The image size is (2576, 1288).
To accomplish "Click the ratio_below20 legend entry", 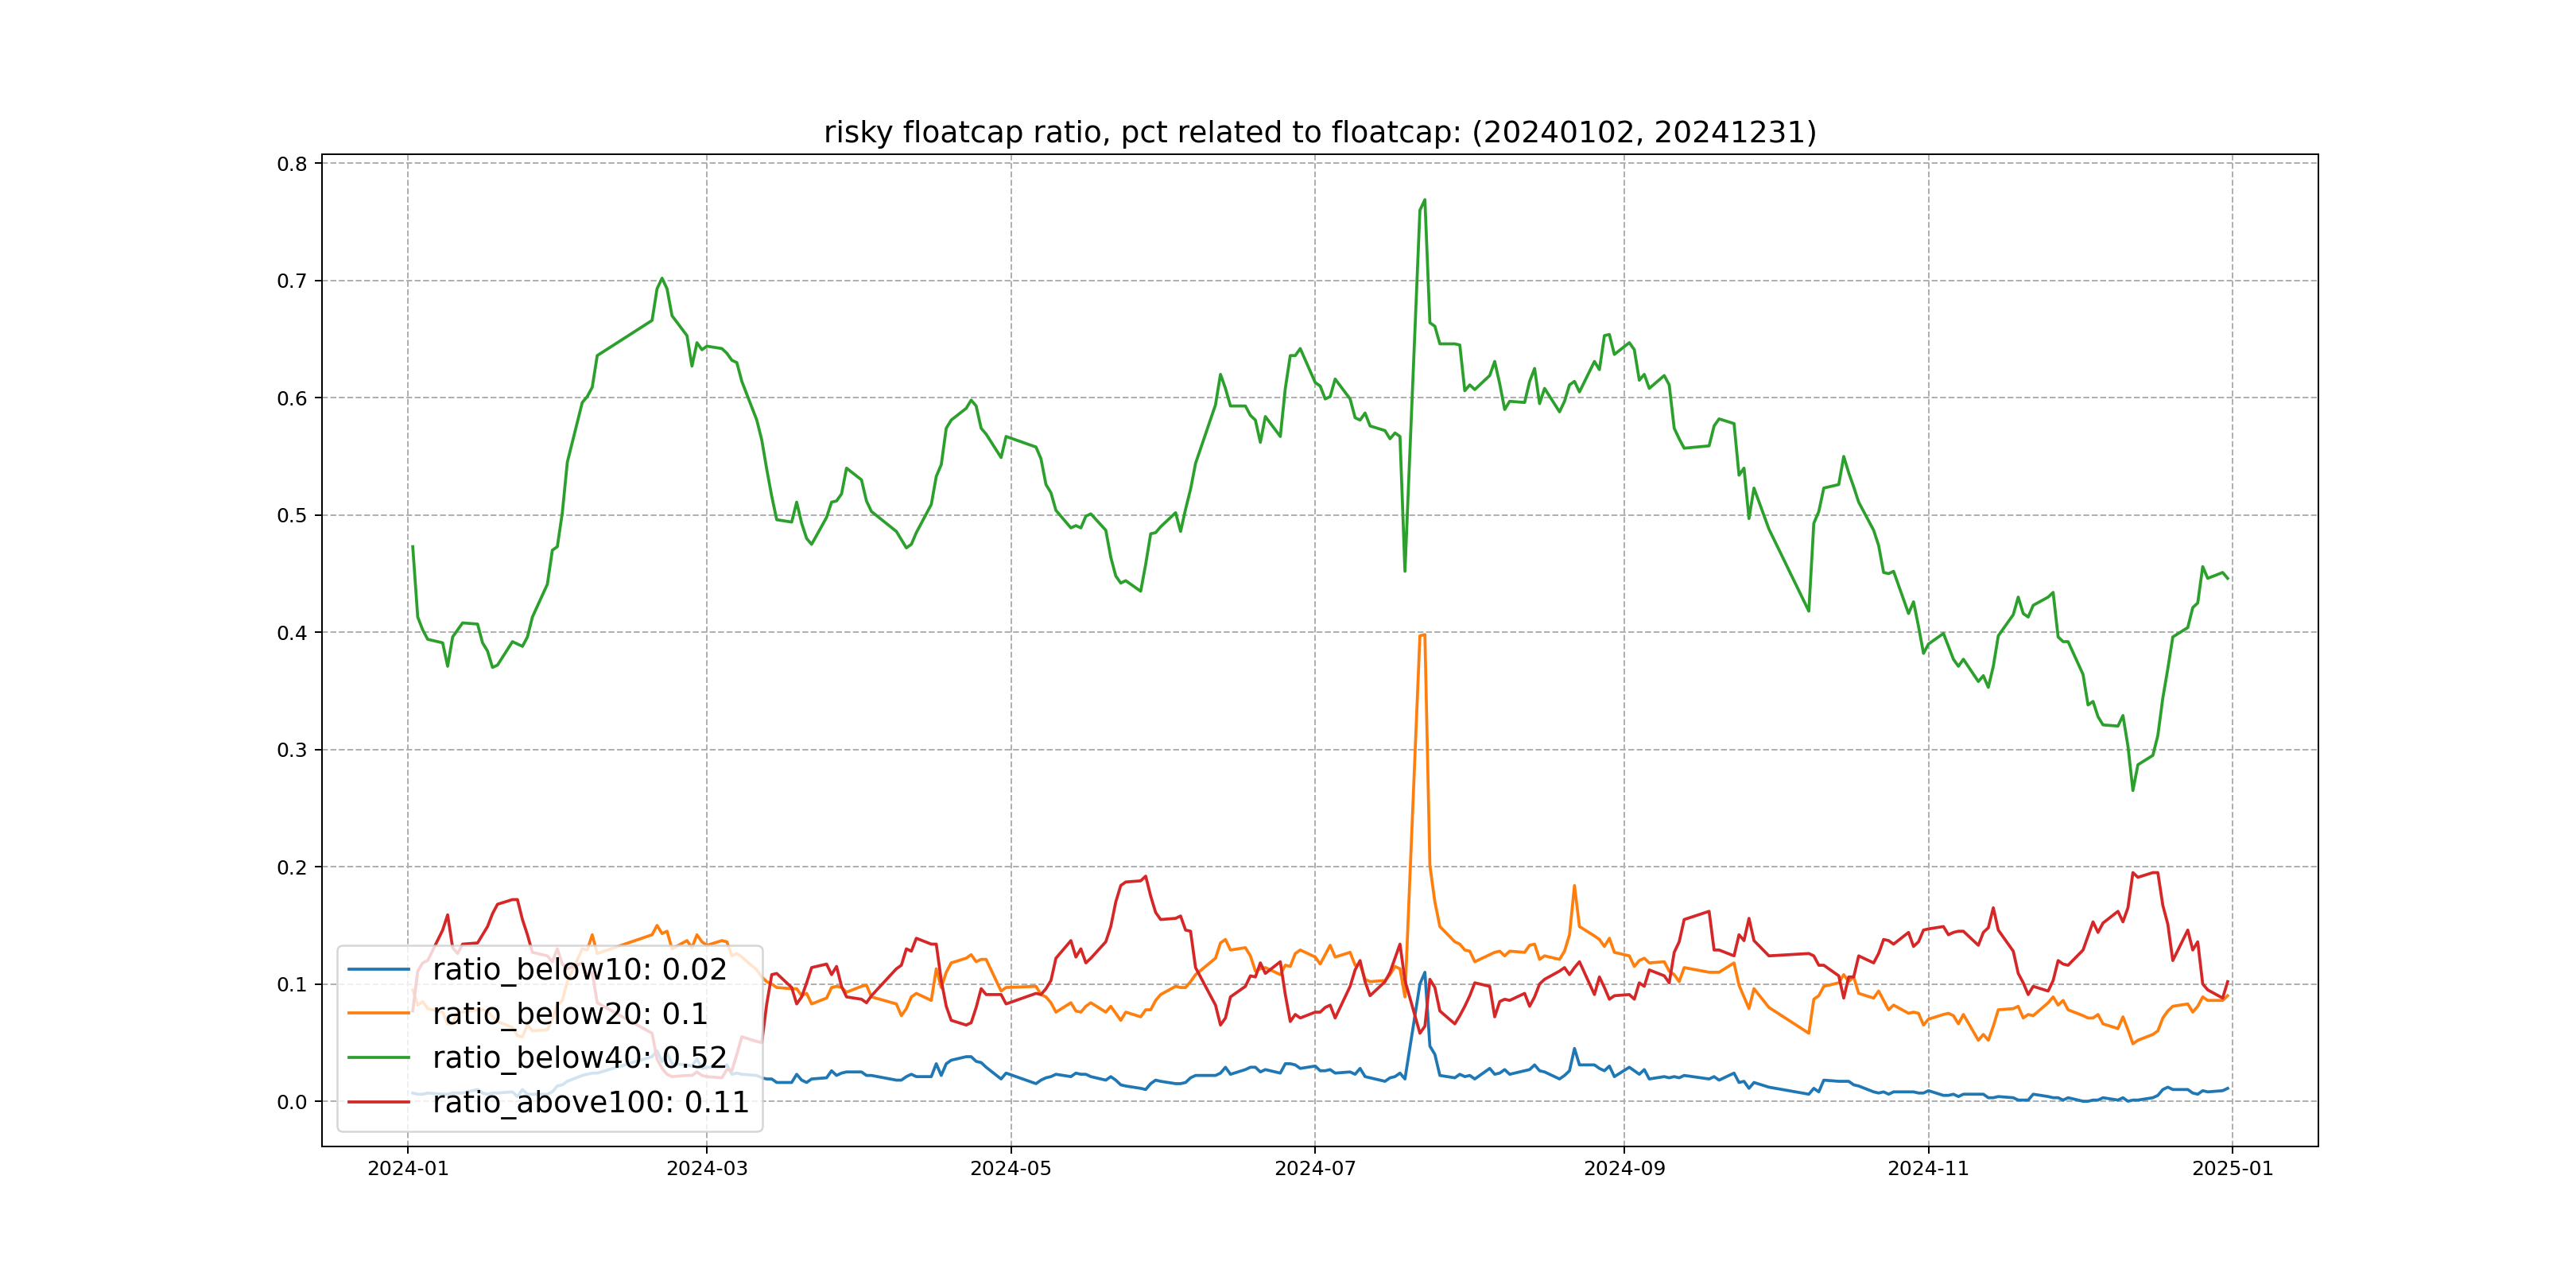I will [x=569, y=1013].
